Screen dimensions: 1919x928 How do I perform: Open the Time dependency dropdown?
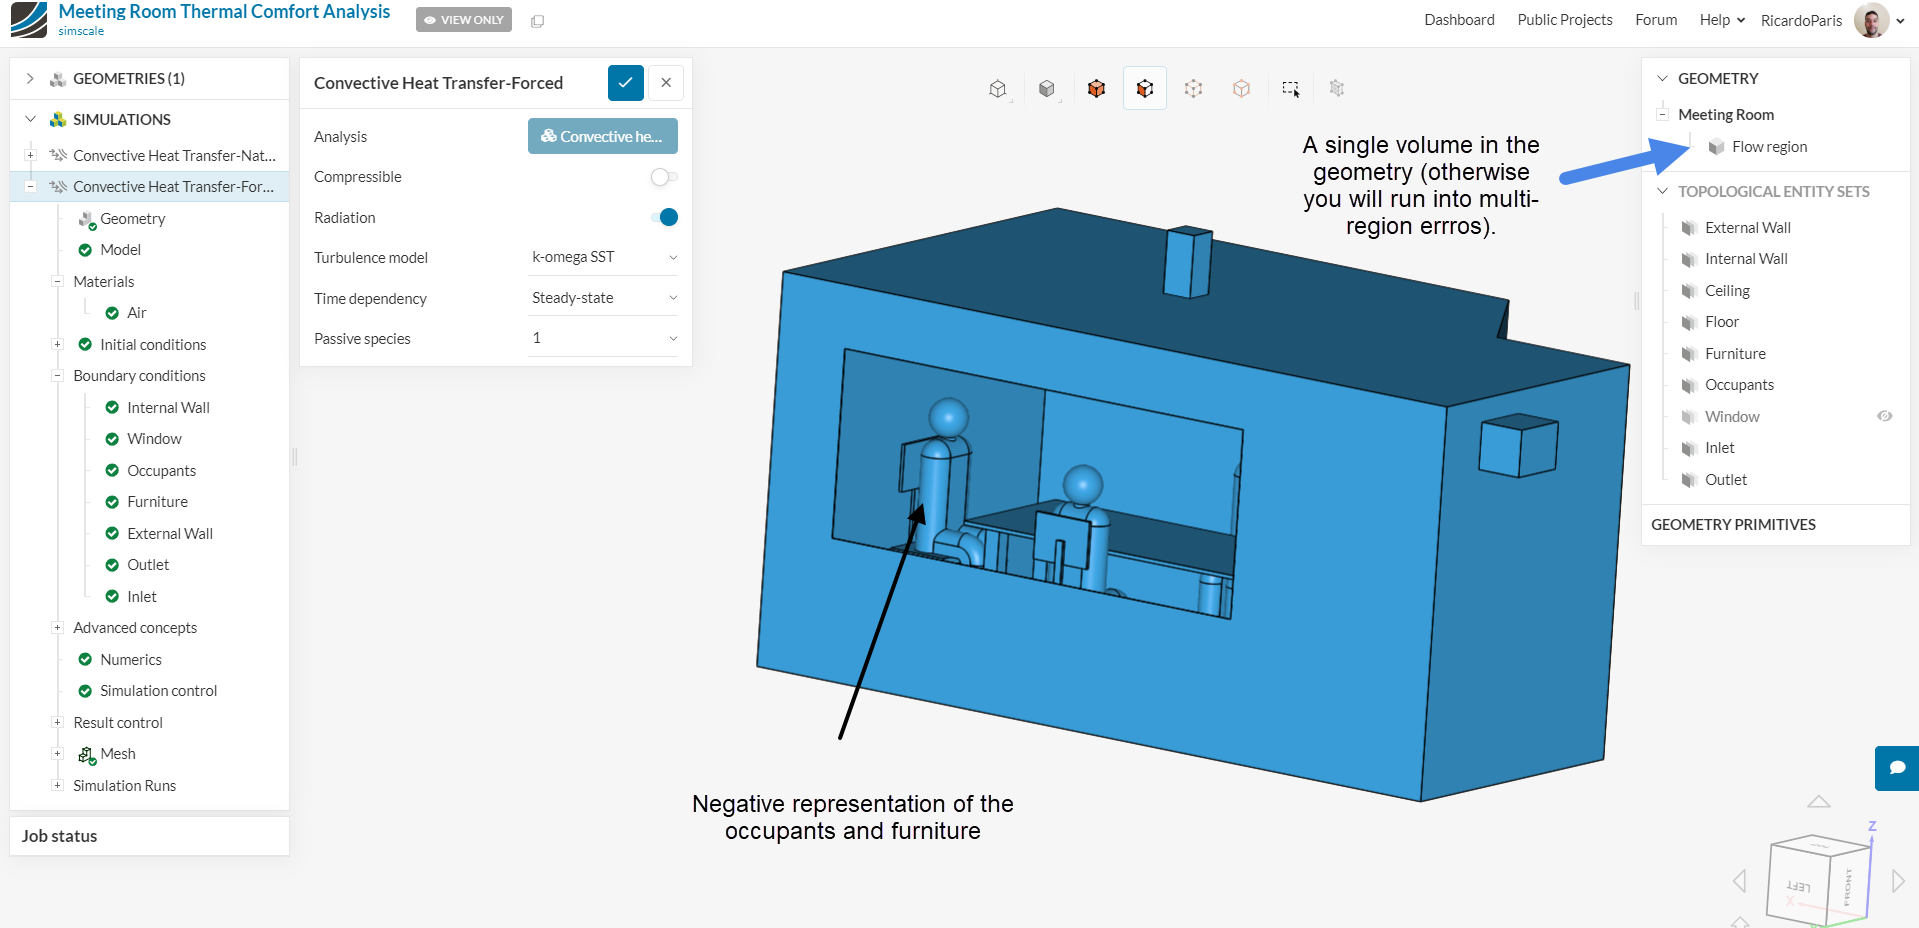(603, 298)
